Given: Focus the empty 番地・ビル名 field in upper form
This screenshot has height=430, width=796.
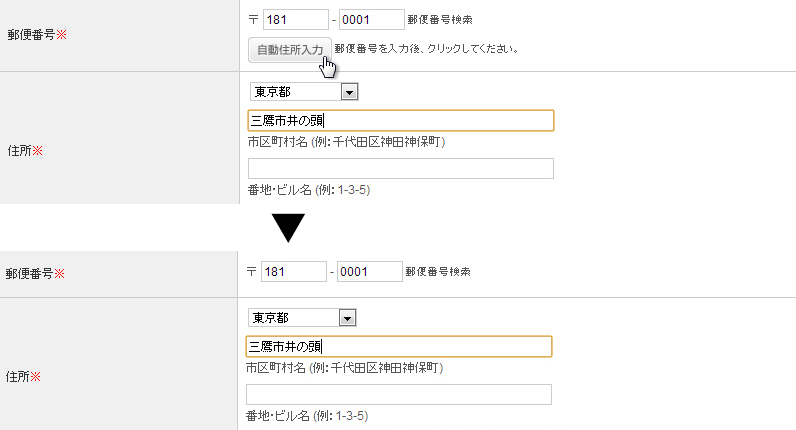Looking at the screenshot, I should point(401,168).
